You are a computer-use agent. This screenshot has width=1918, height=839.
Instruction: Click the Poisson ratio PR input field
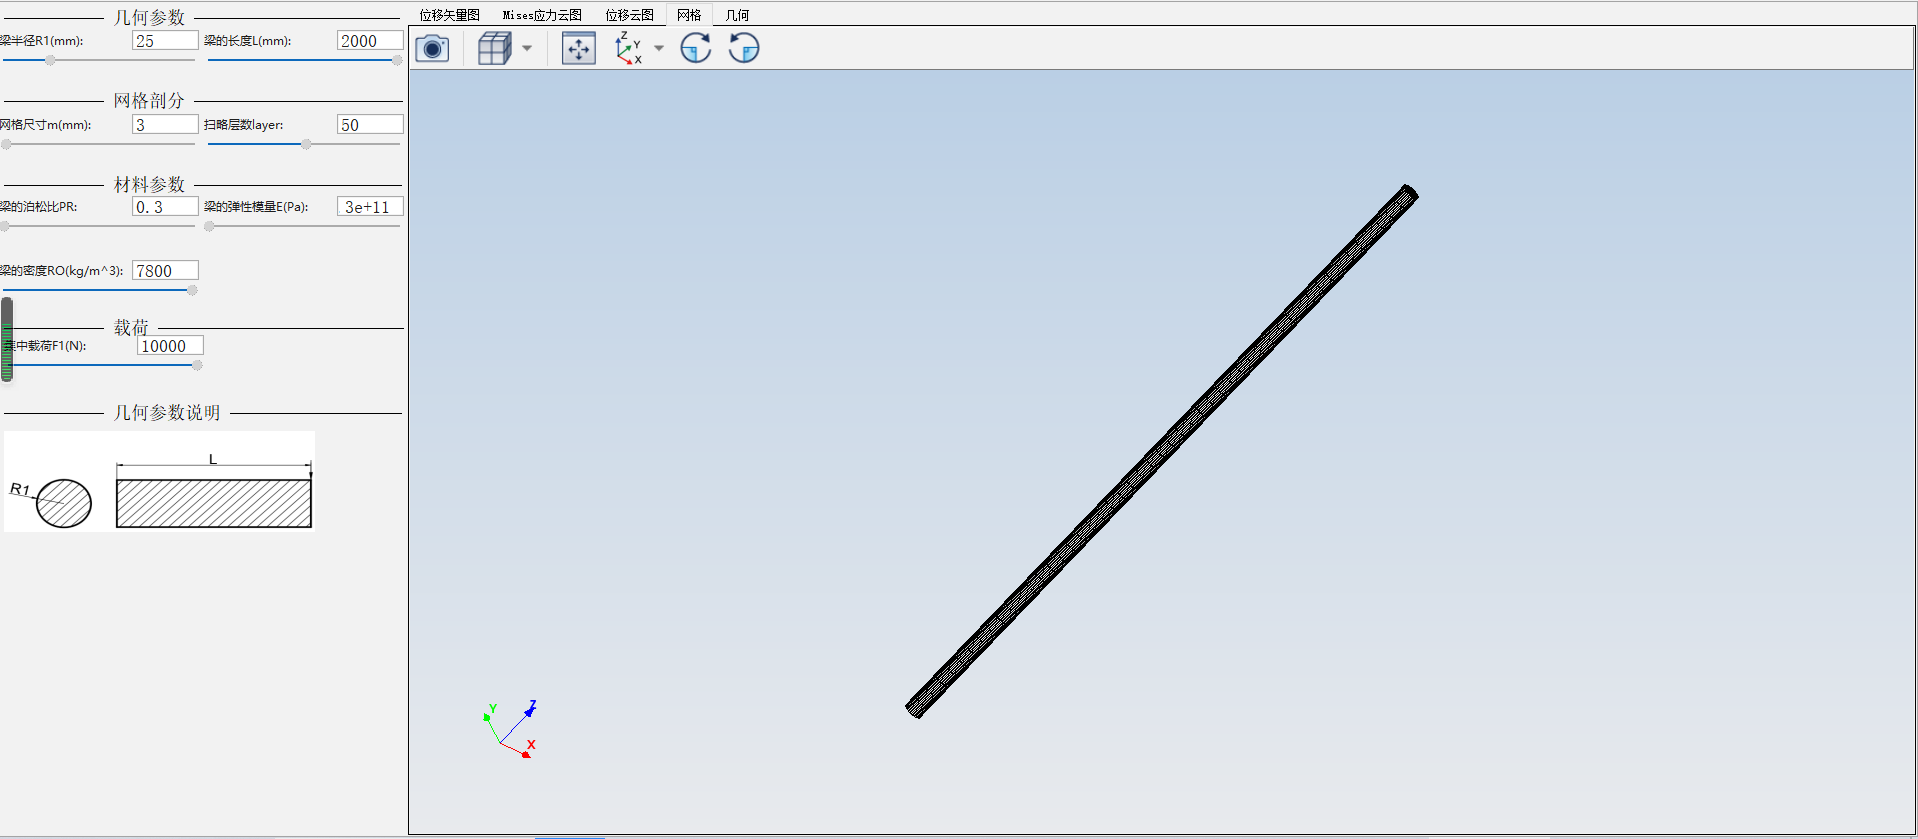165,207
